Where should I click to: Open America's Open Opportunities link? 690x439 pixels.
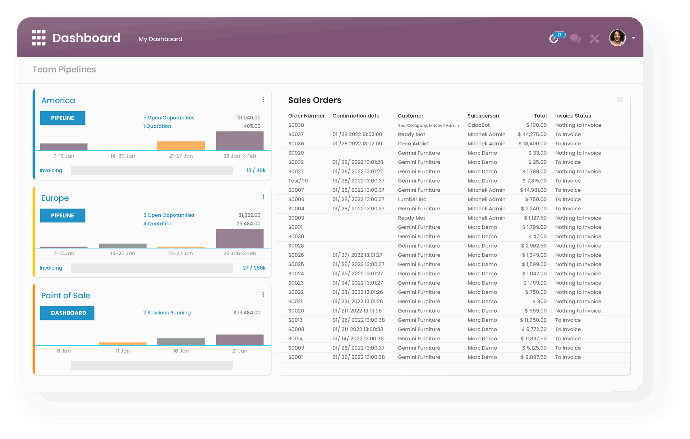pos(169,118)
